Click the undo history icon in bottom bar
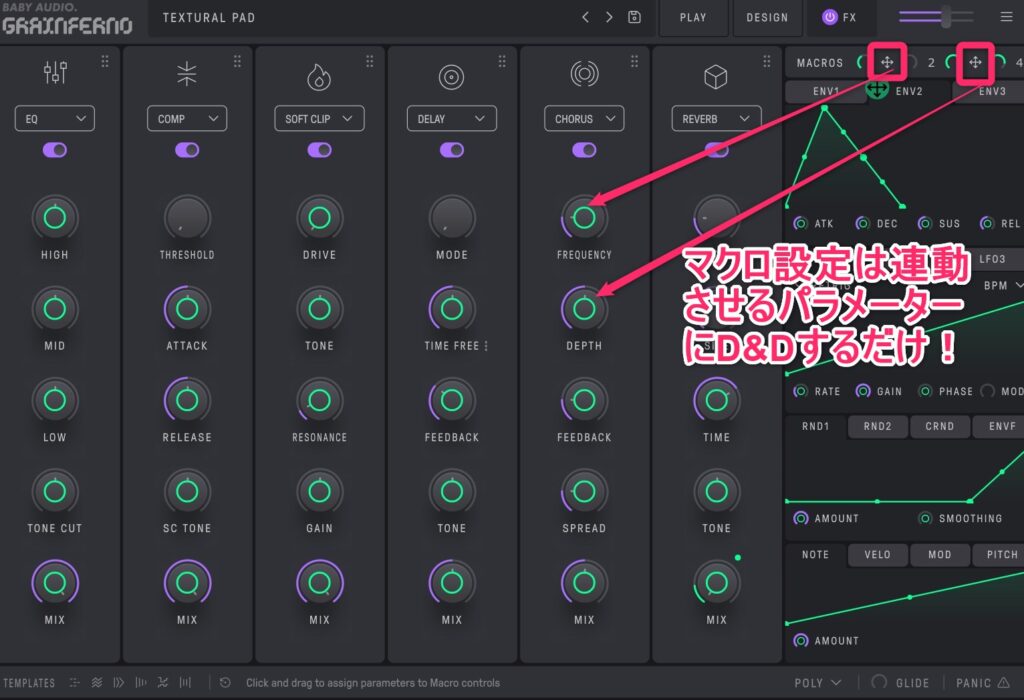Screen dimensions: 1024x700 click(226, 683)
